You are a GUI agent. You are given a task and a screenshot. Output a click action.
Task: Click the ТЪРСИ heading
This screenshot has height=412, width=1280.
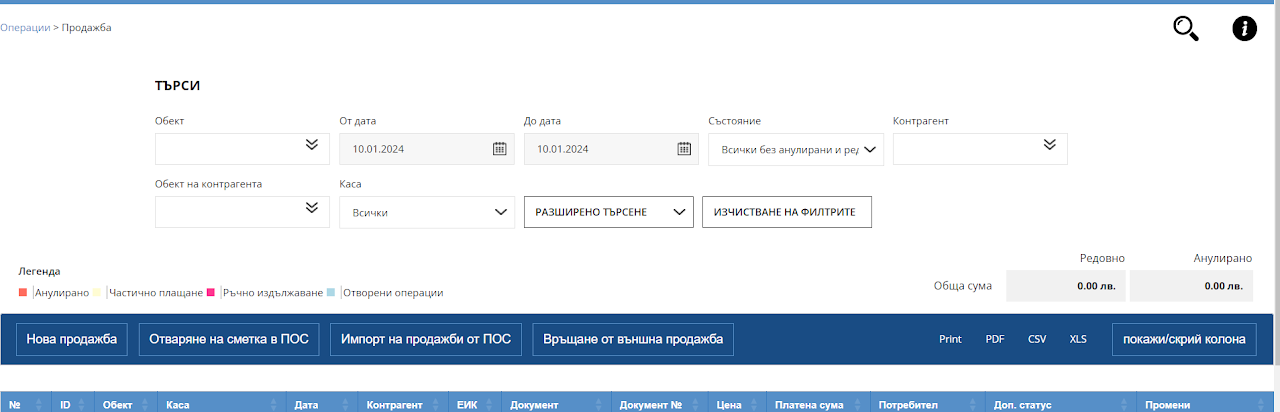coord(178,86)
